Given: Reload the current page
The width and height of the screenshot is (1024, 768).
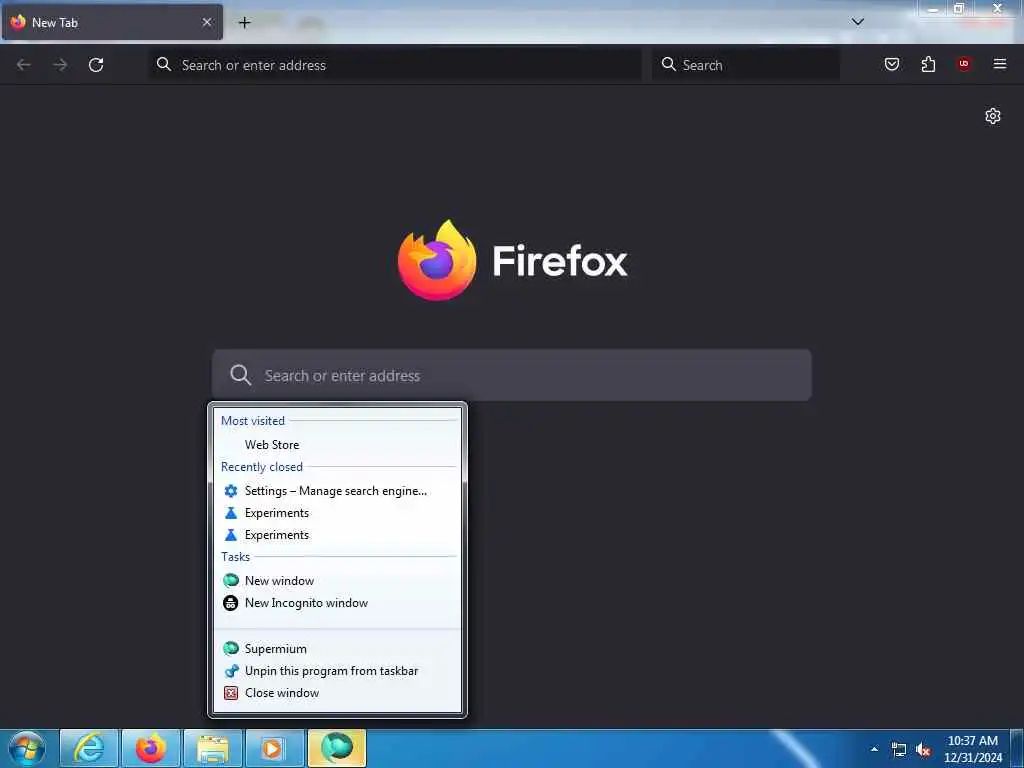Looking at the screenshot, I should (x=96, y=65).
